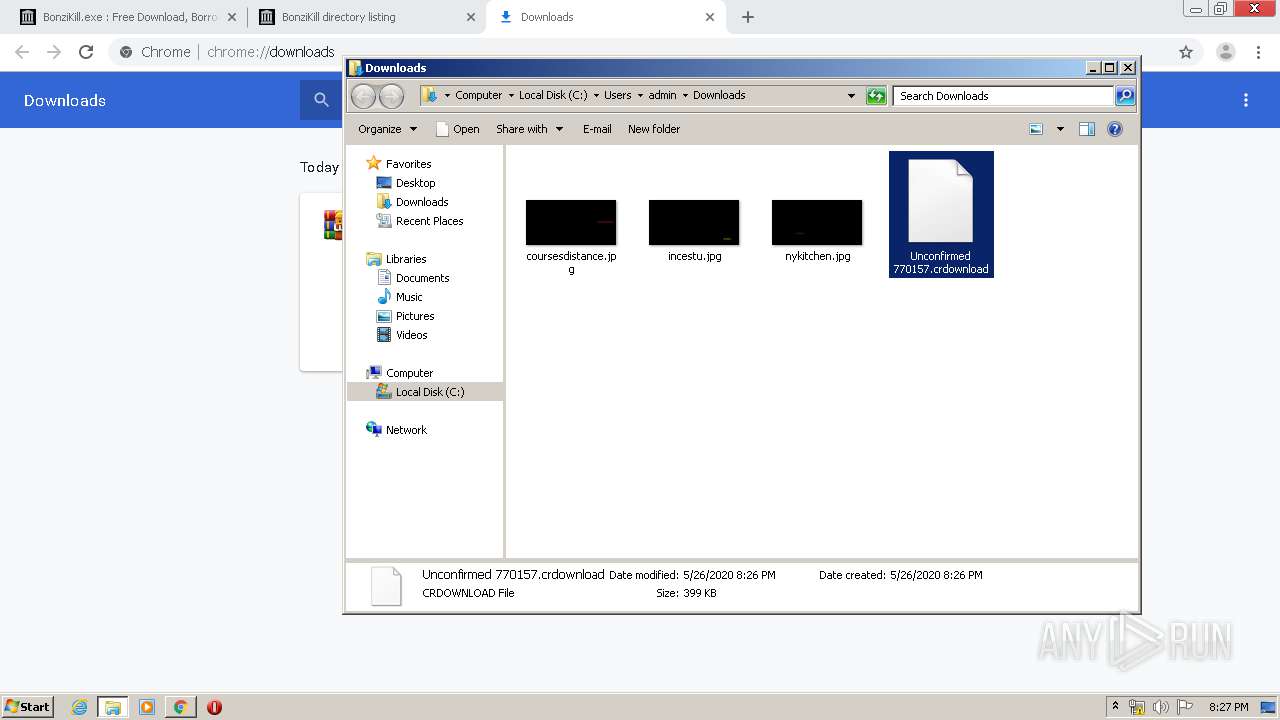
Task: Click the red Opera taskbar icon
Action: [214, 707]
